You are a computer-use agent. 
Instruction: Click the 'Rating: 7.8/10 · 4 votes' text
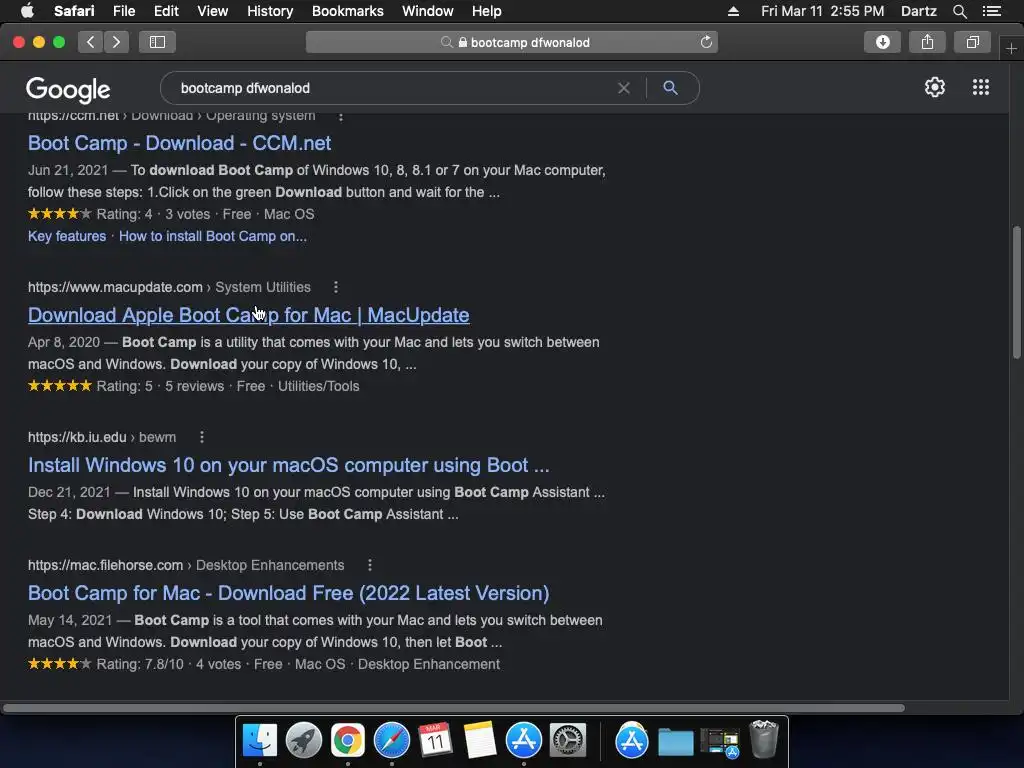[168, 664]
